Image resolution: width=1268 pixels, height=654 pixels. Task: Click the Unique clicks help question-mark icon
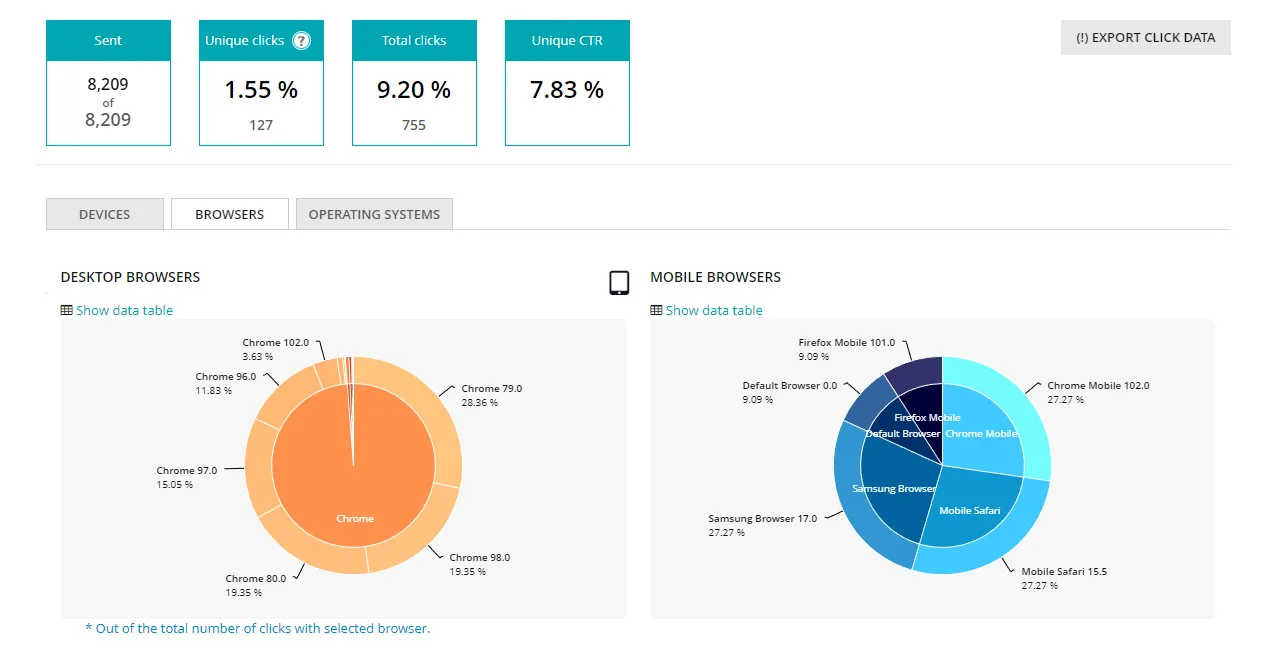(x=301, y=41)
